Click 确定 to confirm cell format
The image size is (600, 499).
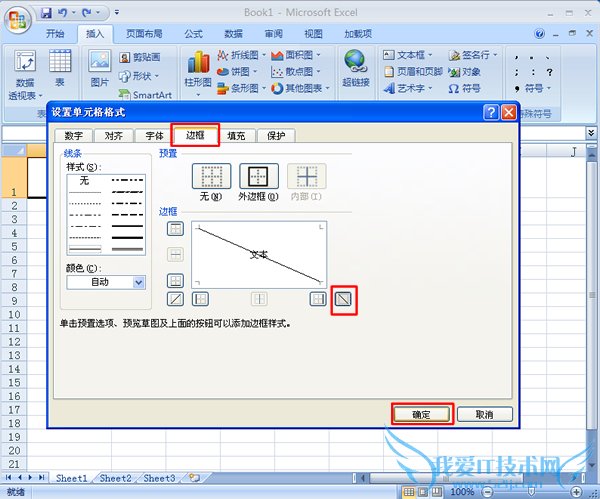pos(422,414)
